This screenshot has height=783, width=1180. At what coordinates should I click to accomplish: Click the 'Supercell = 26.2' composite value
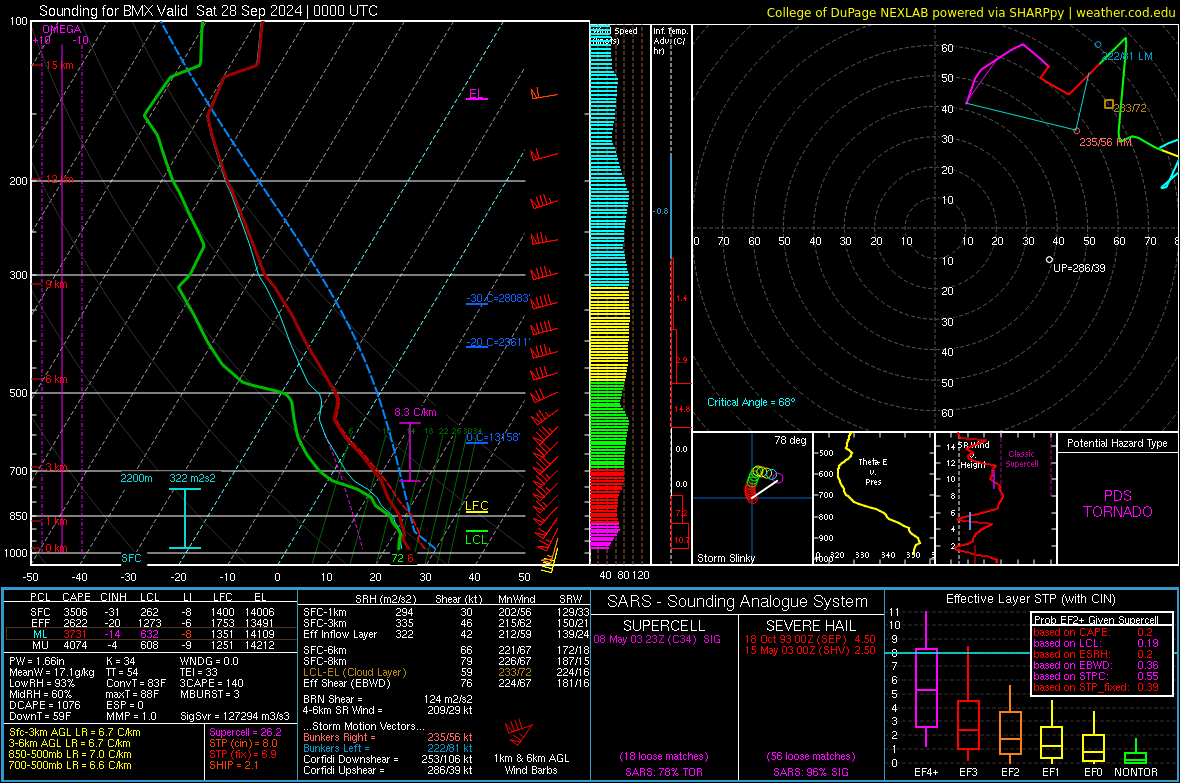(245, 733)
